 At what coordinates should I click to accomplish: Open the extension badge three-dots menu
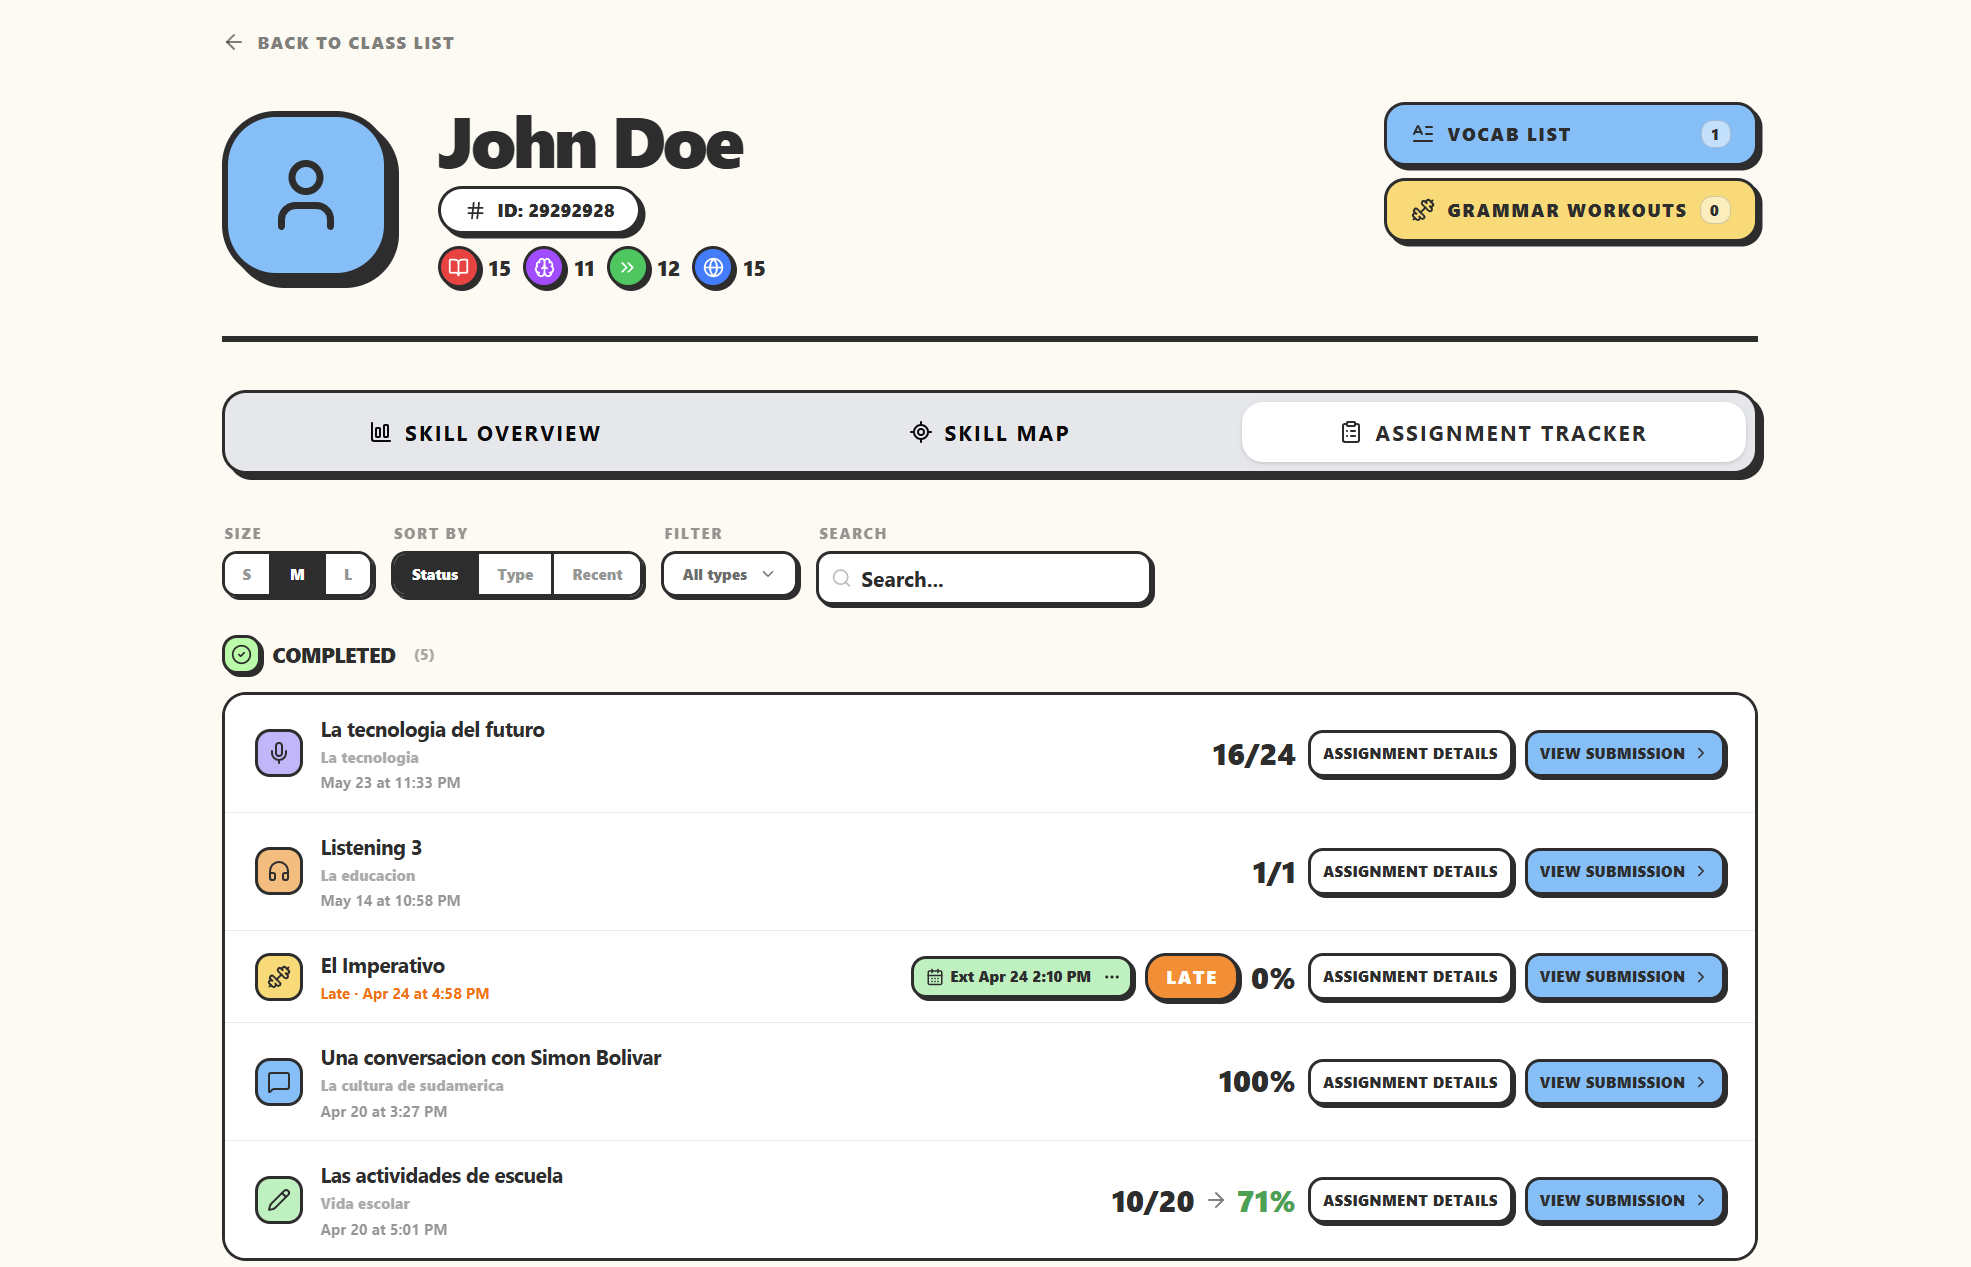pos(1112,977)
